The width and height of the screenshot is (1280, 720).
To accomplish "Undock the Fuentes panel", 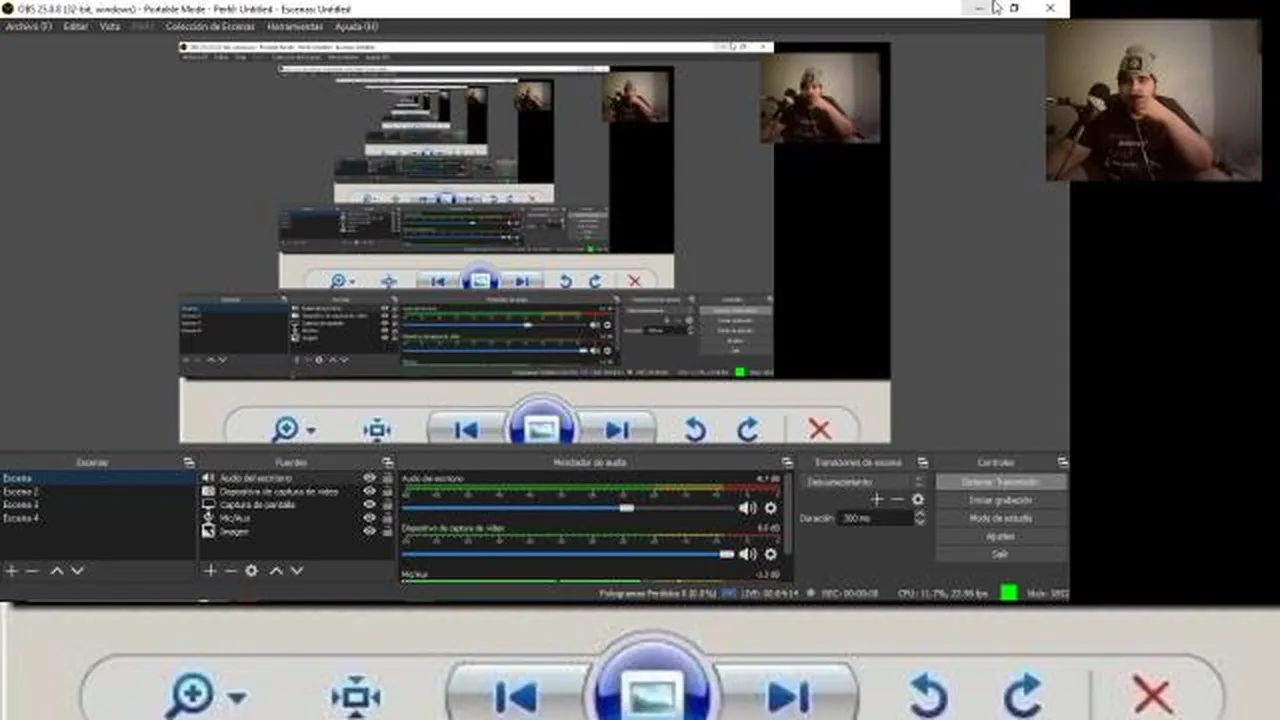I will tap(386, 463).
